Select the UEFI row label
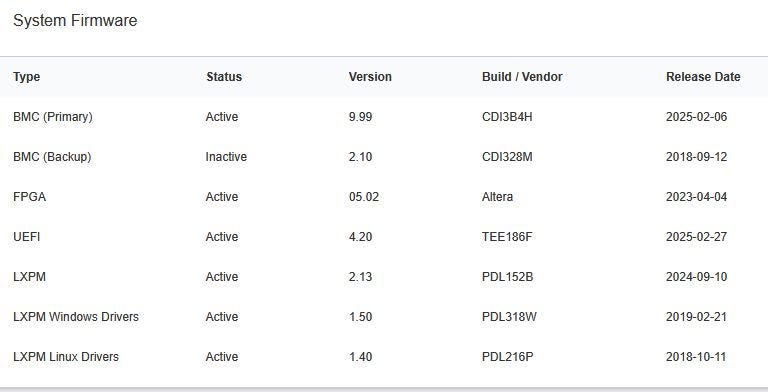This screenshot has height=392, width=768. (x=26, y=237)
